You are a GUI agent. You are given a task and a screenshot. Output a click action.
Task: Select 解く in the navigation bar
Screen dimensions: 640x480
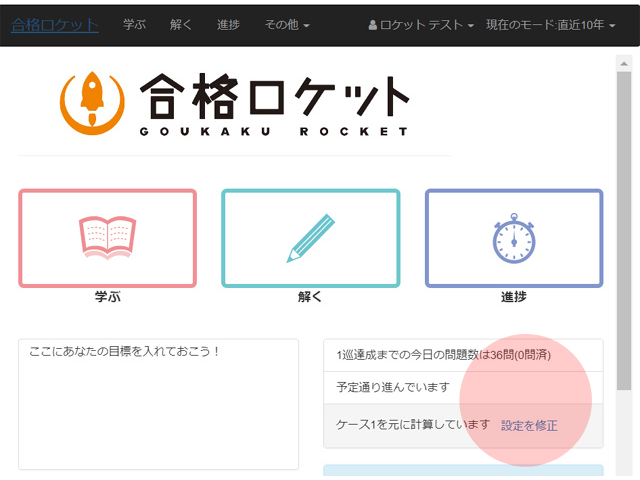[x=181, y=25]
